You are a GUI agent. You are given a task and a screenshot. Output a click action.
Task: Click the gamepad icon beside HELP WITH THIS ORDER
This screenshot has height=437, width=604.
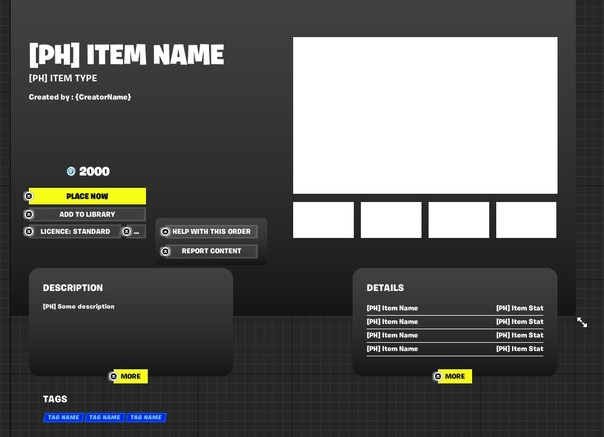(x=165, y=232)
